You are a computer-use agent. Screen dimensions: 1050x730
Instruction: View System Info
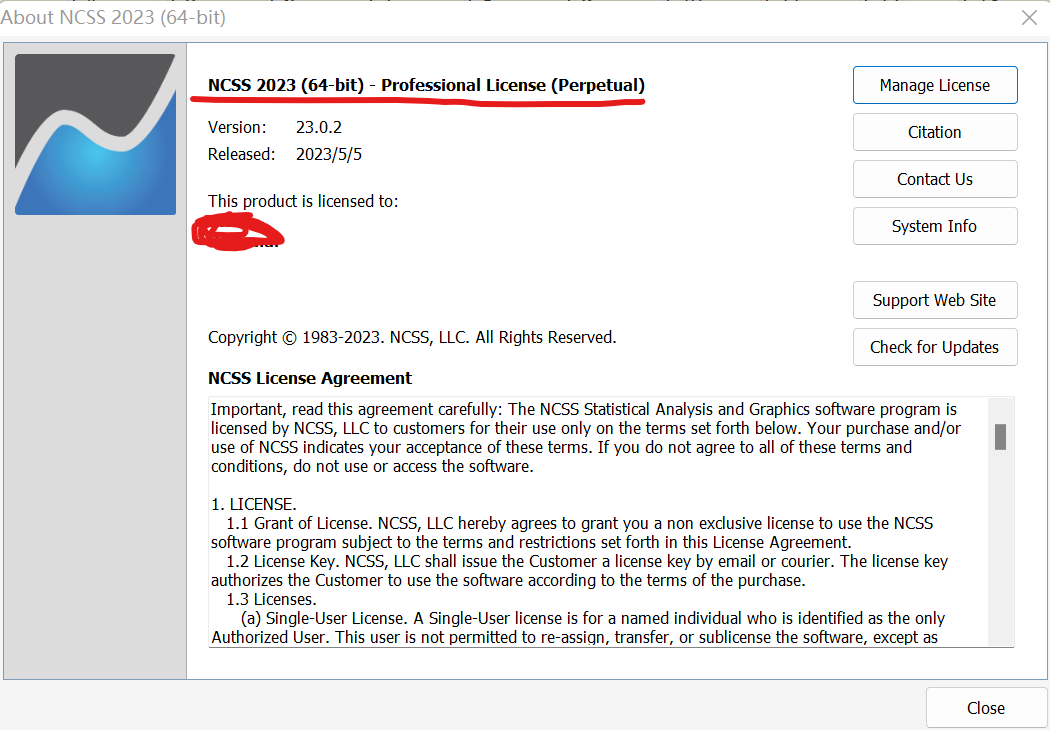(x=935, y=226)
